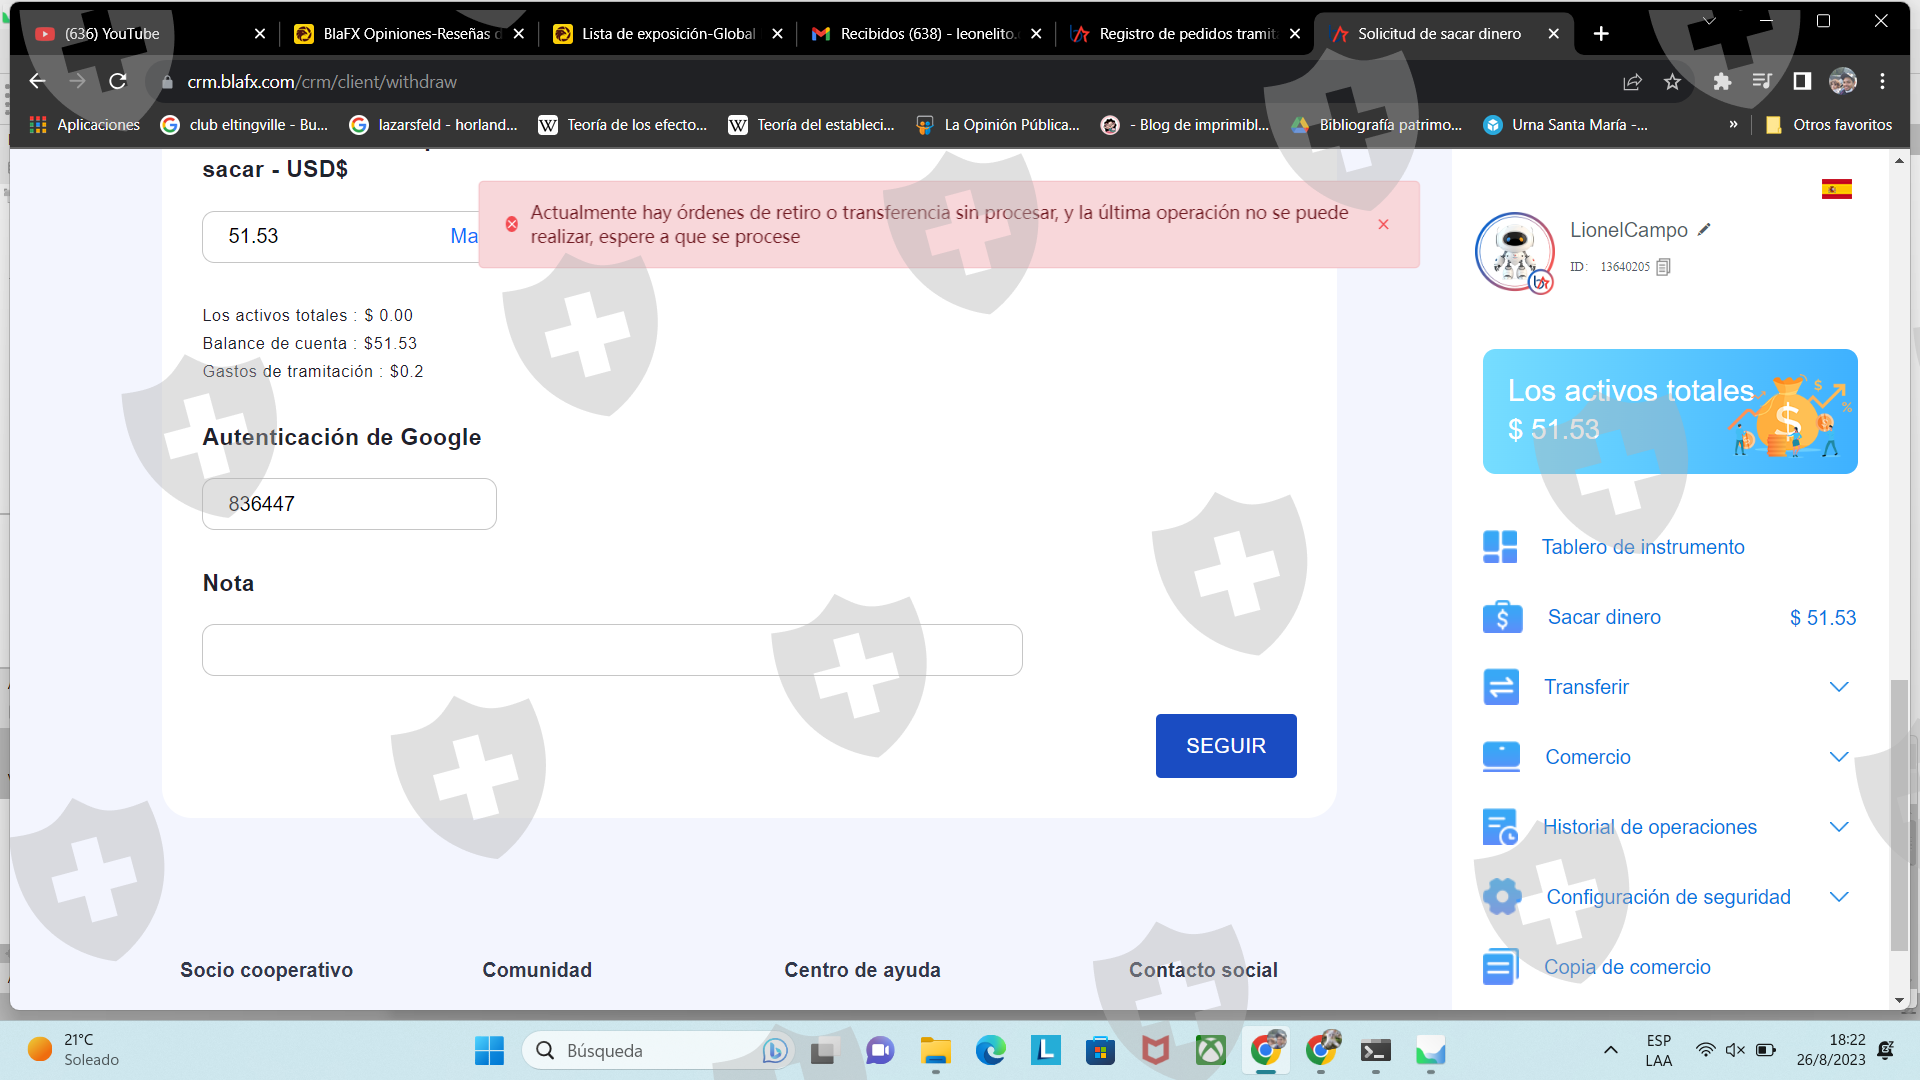The width and height of the screenshot is (1920, 1080).
Task: Open the Chrome extensions puzzle icon
Action: [1722, 82]
